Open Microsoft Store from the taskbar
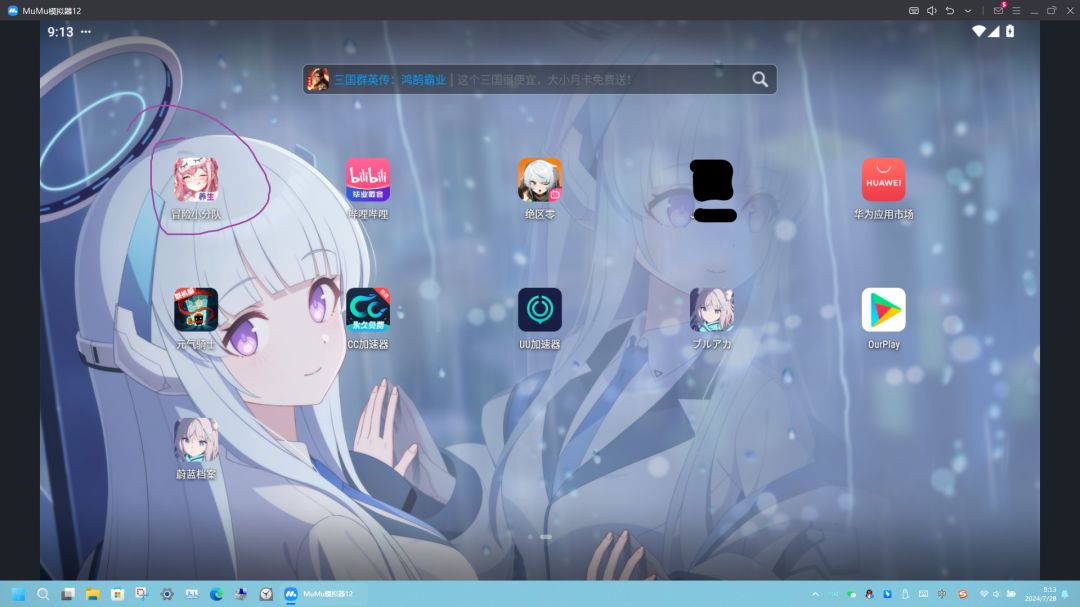 click(x=117, y=594)
